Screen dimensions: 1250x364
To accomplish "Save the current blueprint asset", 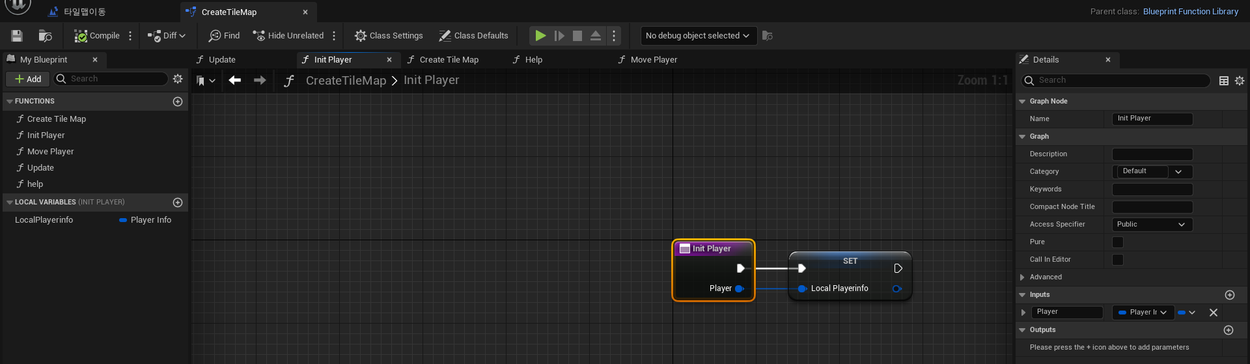I will pyautogui.click(x=17, y=36).
